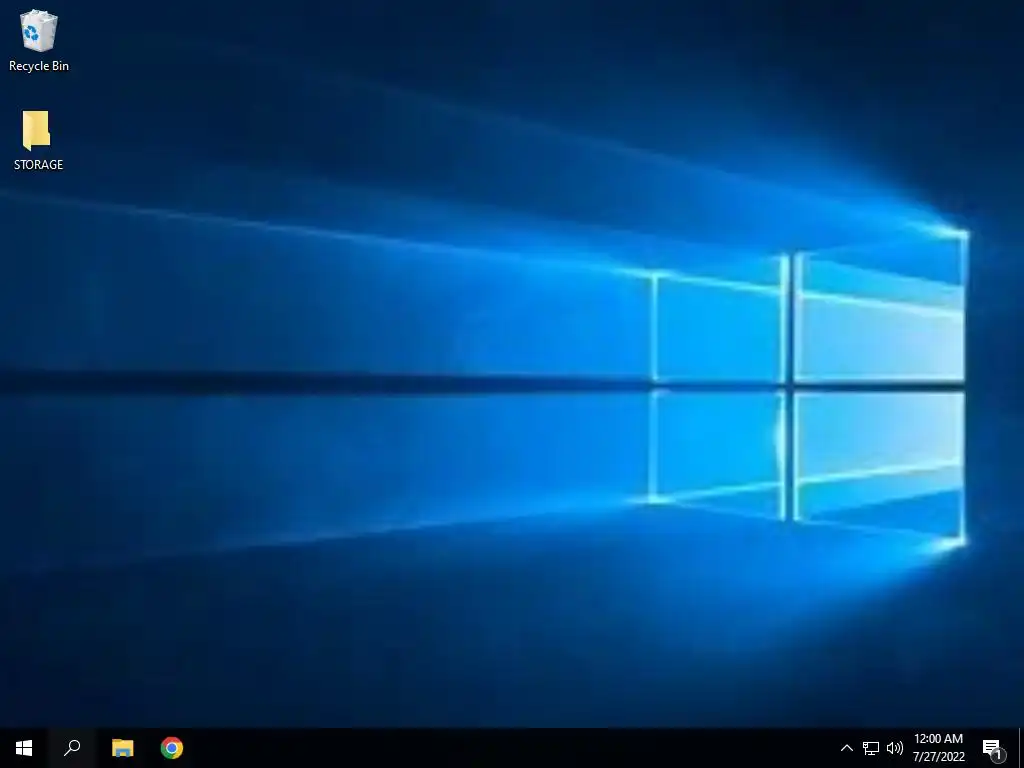Show hidden system tray icons

click(x=846, y=748)
